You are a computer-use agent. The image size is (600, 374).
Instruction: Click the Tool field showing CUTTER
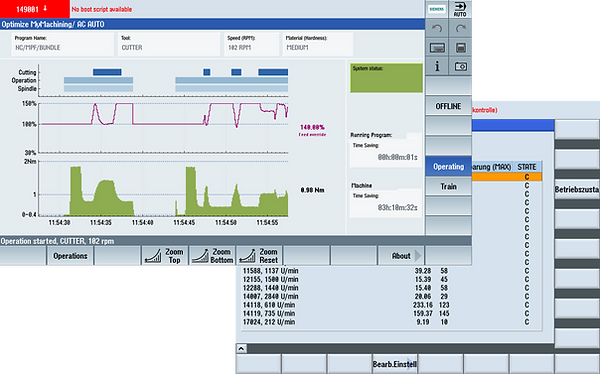click(x=169, y=44)
